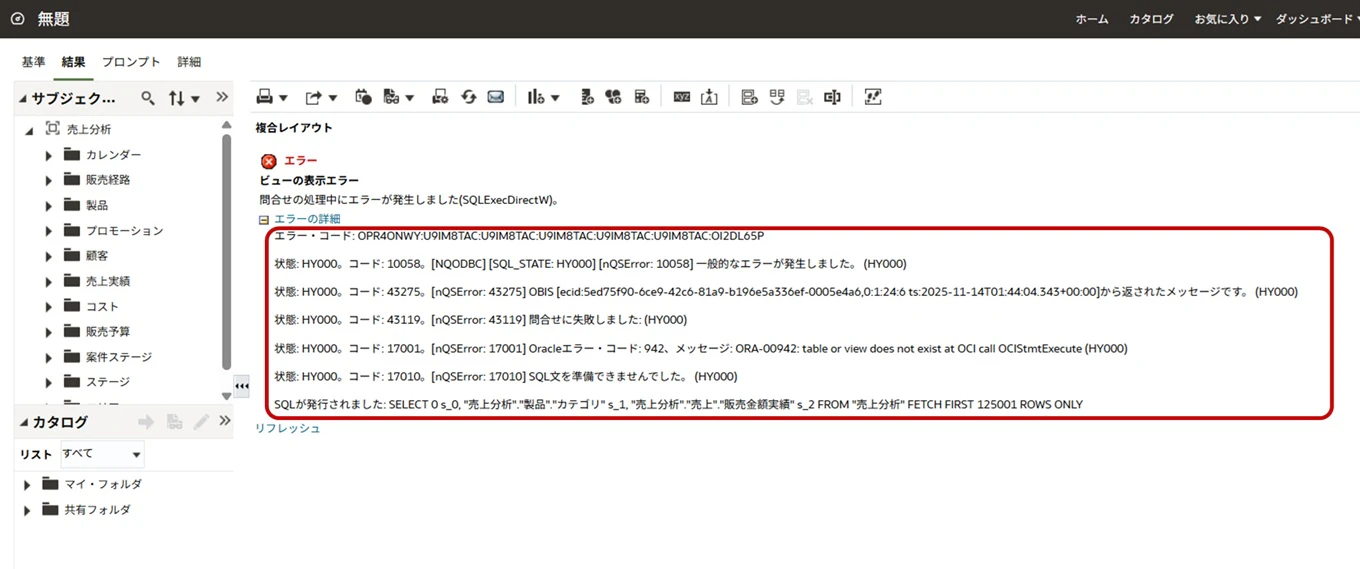Collapse the 売上分析 subject area node
This screenshot has width=1360, height=569.
(x=29, y=130)
